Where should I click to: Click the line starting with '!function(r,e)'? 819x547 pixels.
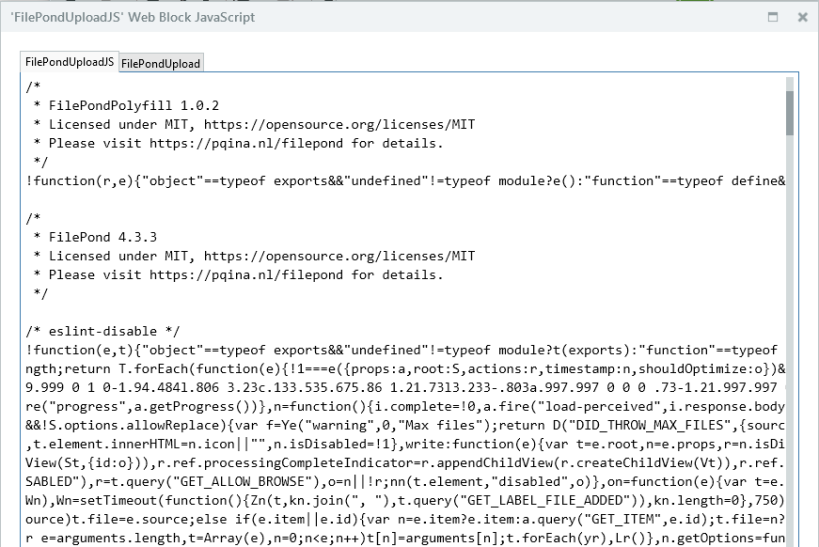[405, 181]
